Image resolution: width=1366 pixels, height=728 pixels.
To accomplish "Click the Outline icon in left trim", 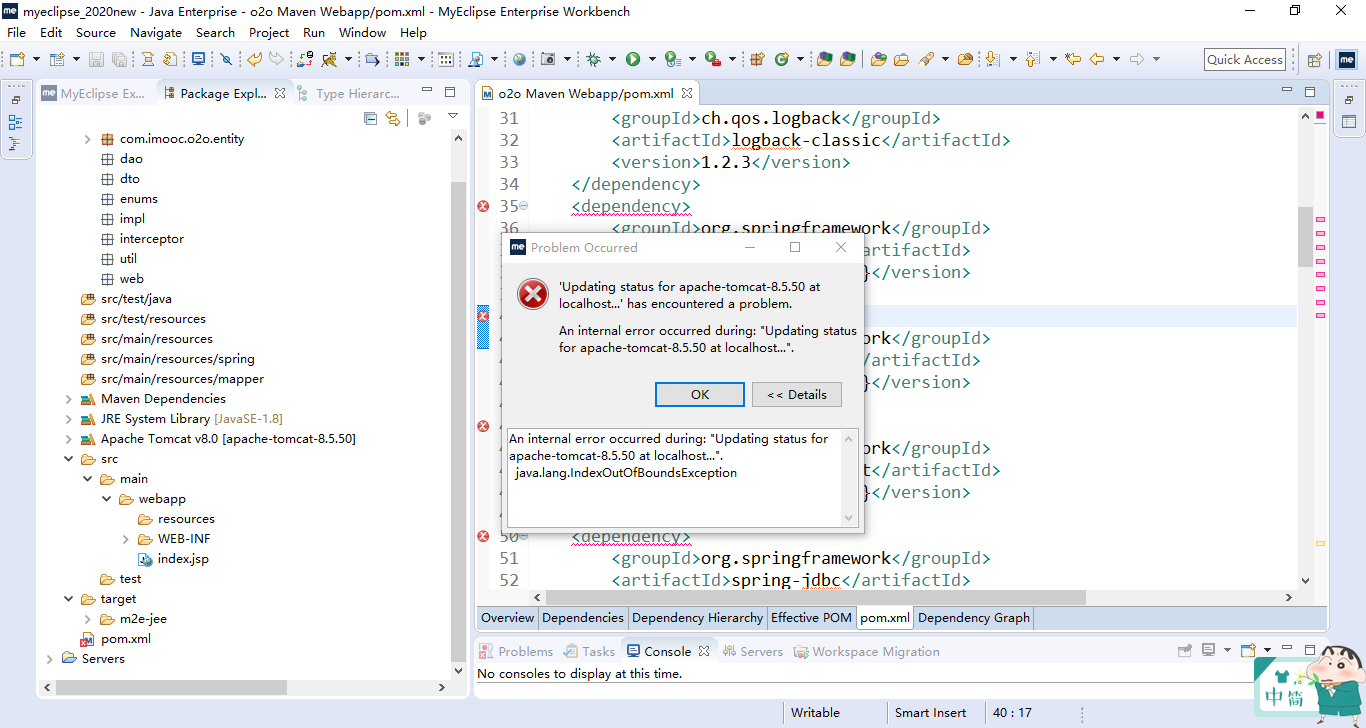I will click(16, 123).
